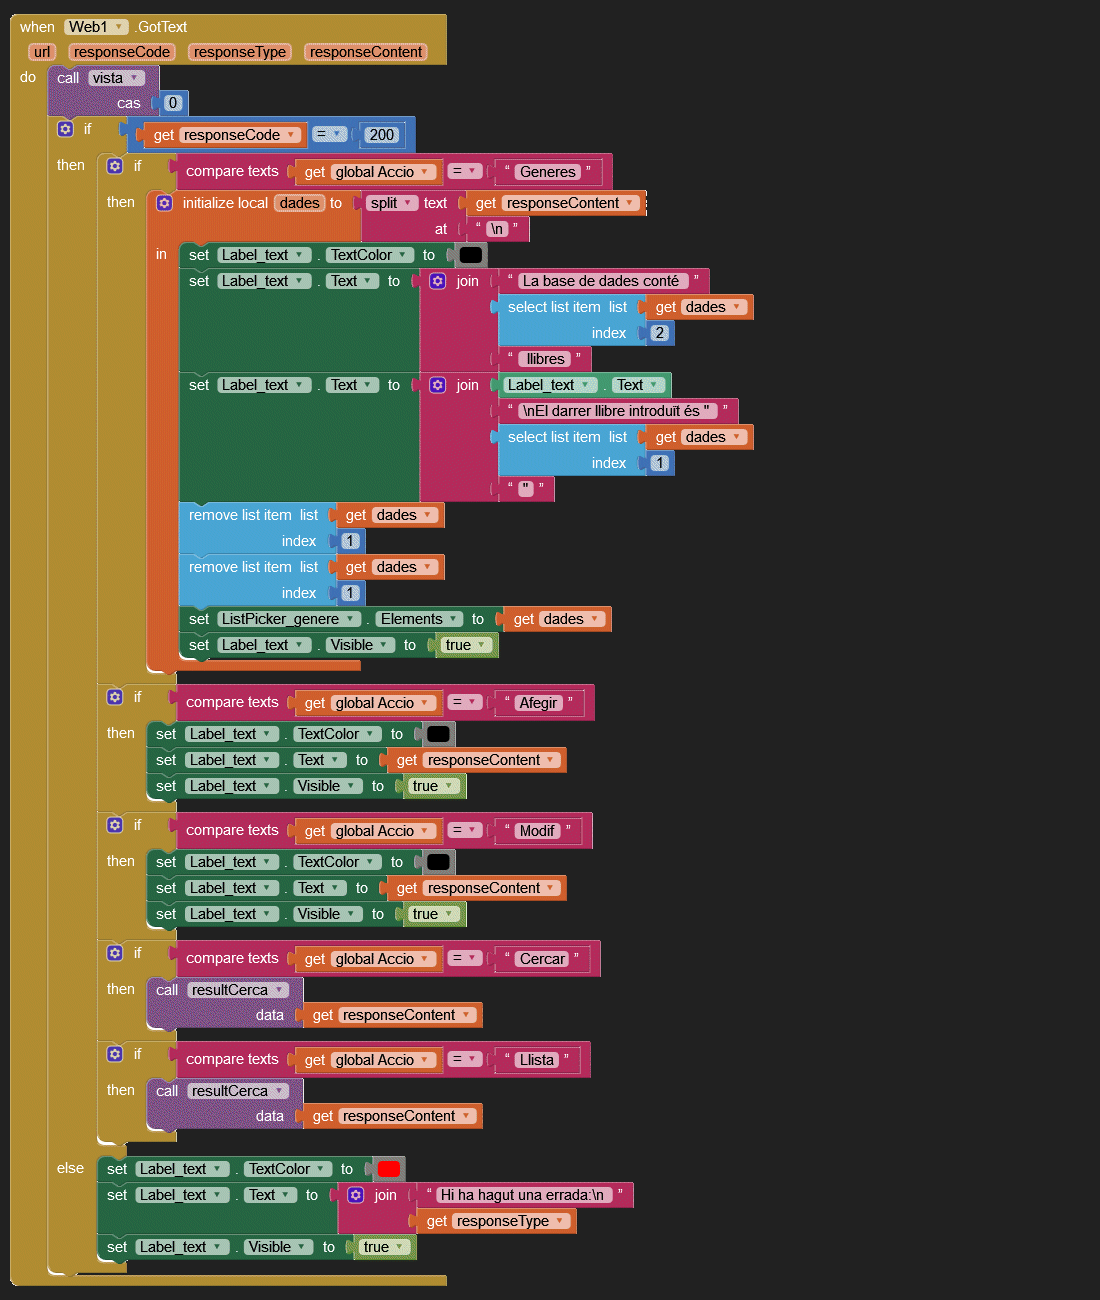Expand the vista procedure dropdown

(x=116, y=78)
